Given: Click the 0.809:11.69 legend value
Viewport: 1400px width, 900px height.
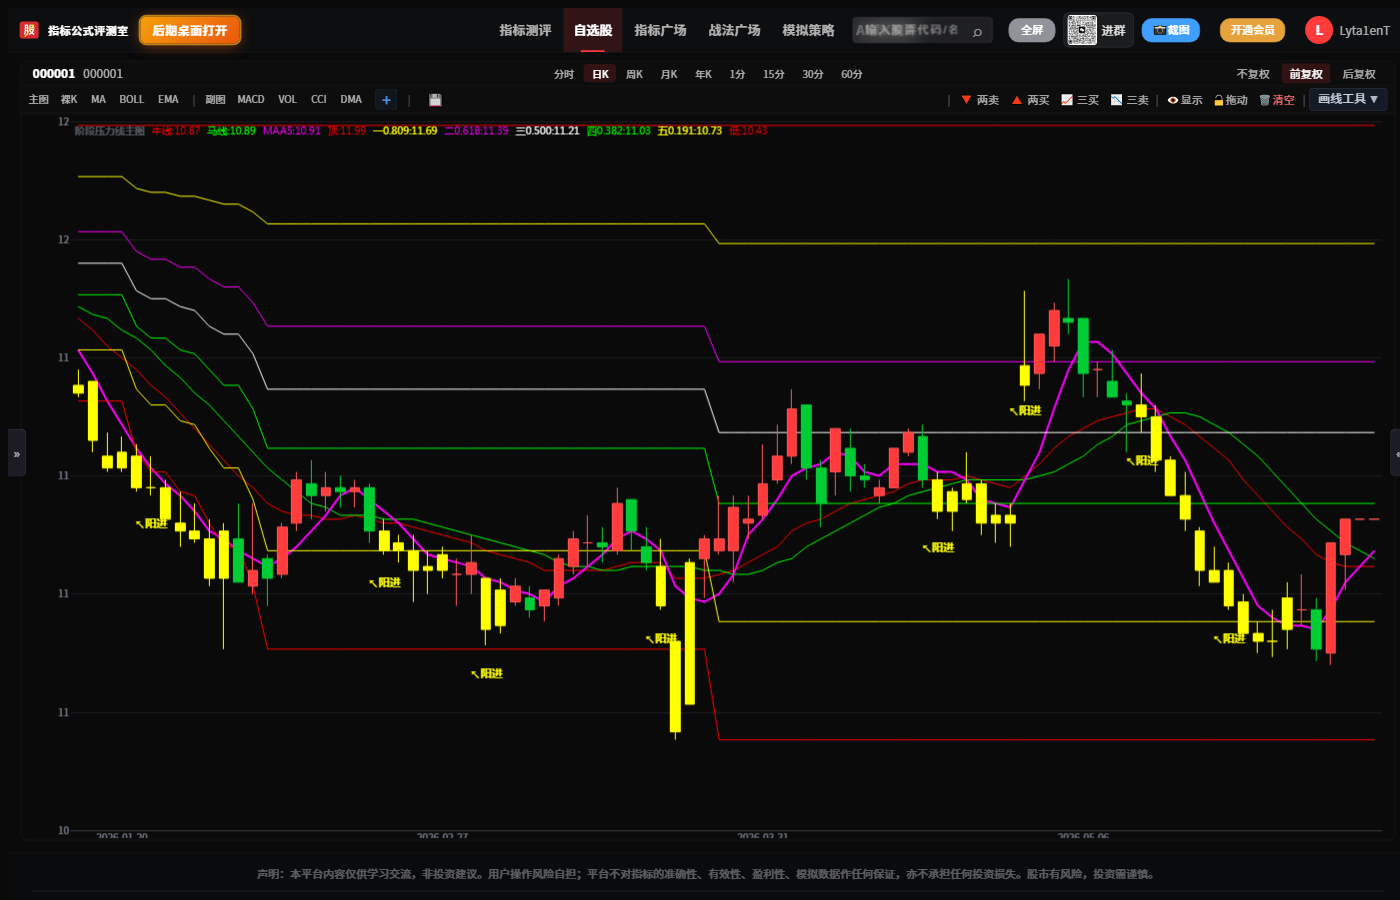Looking at the screenshot, I should (x=405, y=131).
